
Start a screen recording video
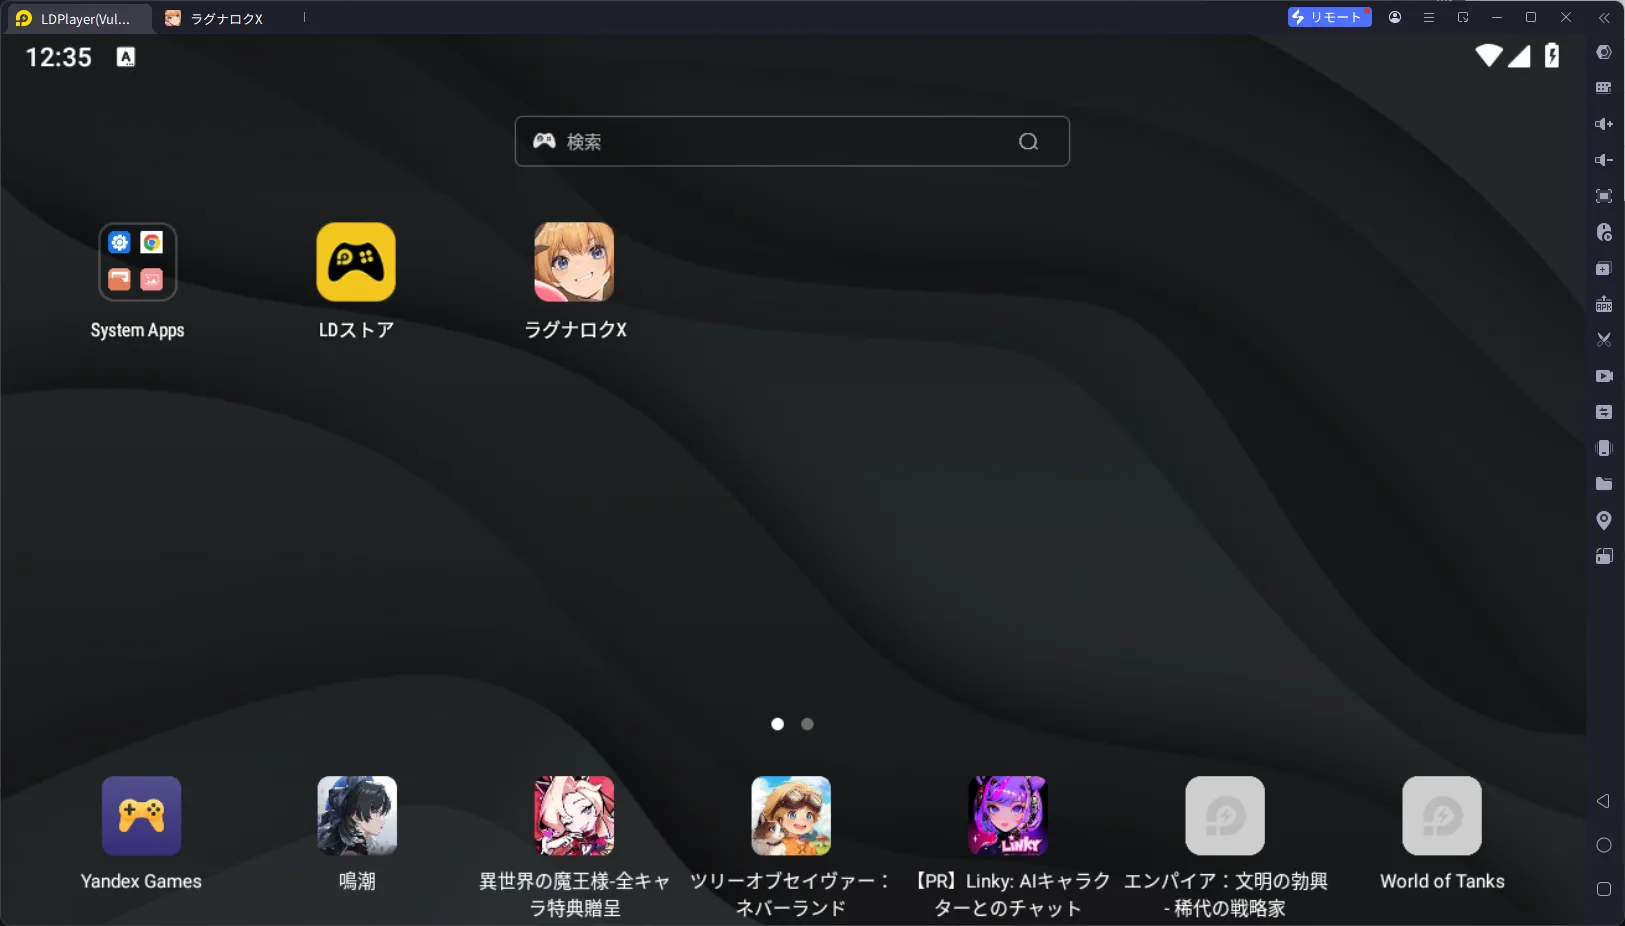coord(1604,376)
